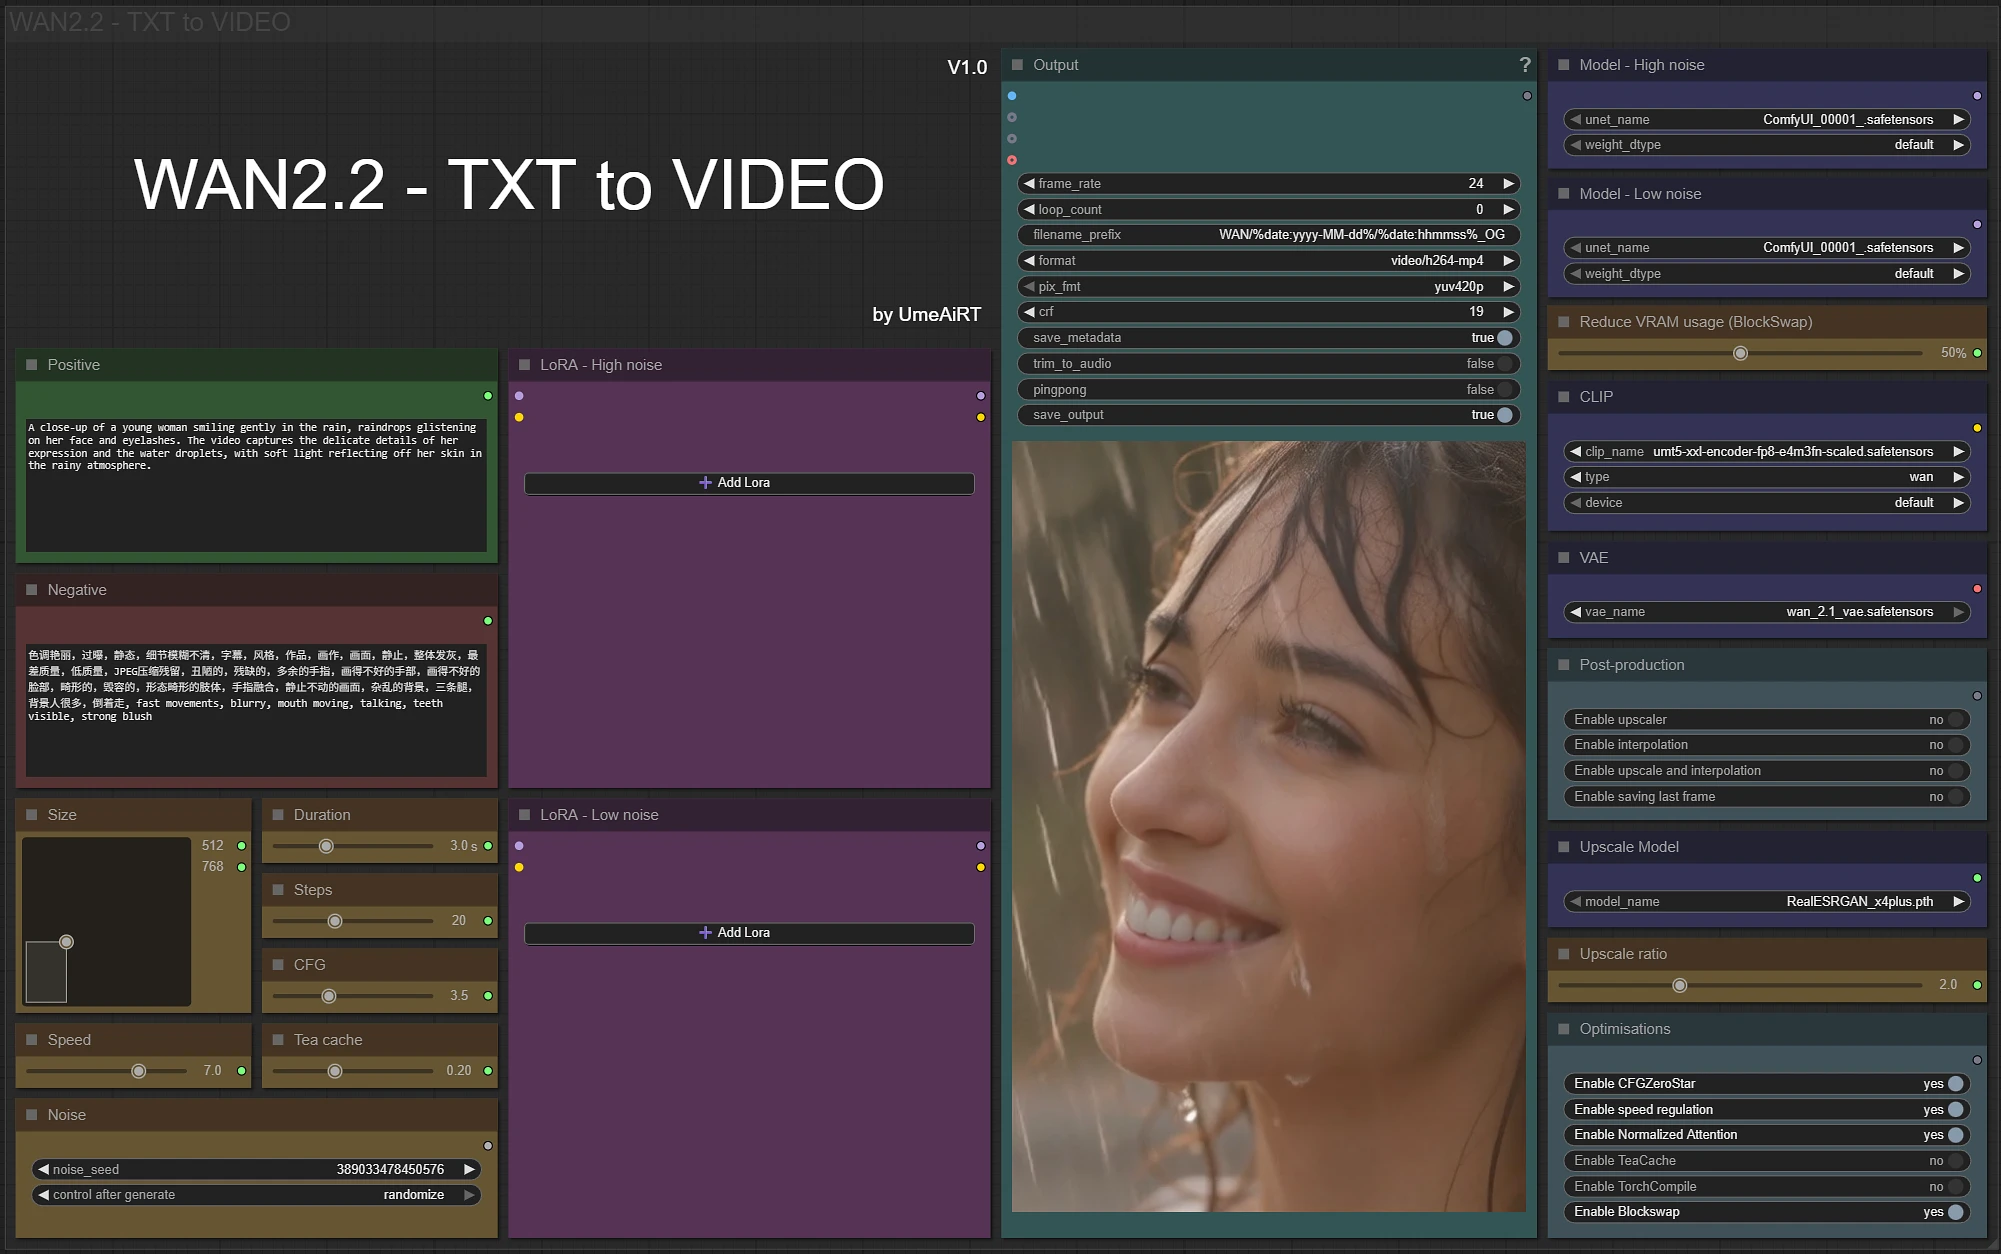The height and width of the screenshot is (1254, 2001).
Task: Collapse the VAE node via its header square
Action: pyautogui.click(x=1563, y=558)
